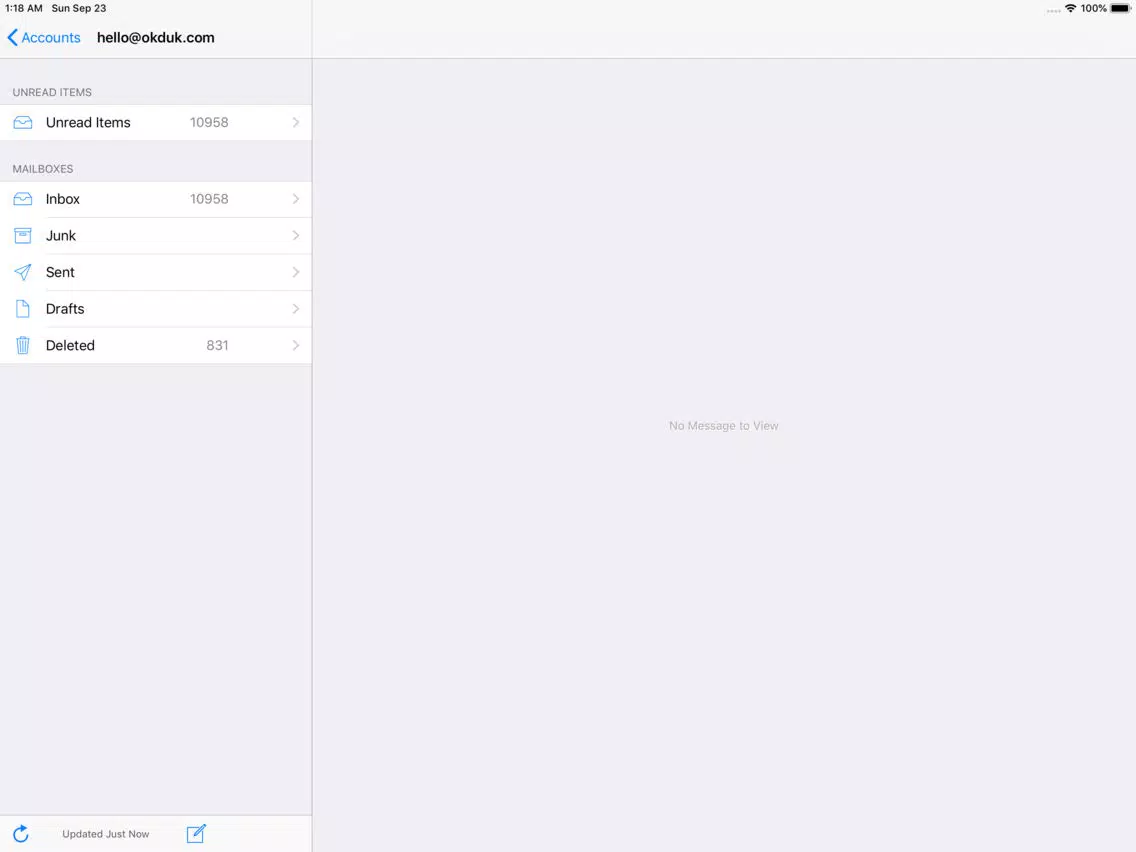Click the Deleted trash can icon
The image size is (1136, 852).
coord(22,346)
